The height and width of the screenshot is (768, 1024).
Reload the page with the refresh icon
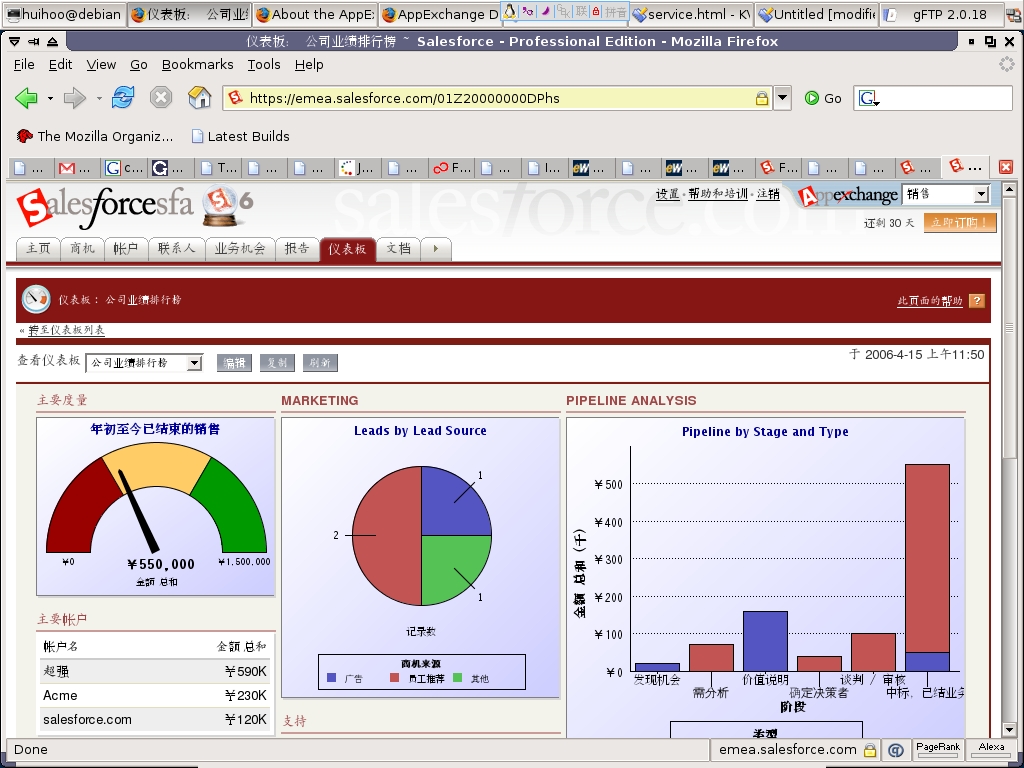[123, 98]
